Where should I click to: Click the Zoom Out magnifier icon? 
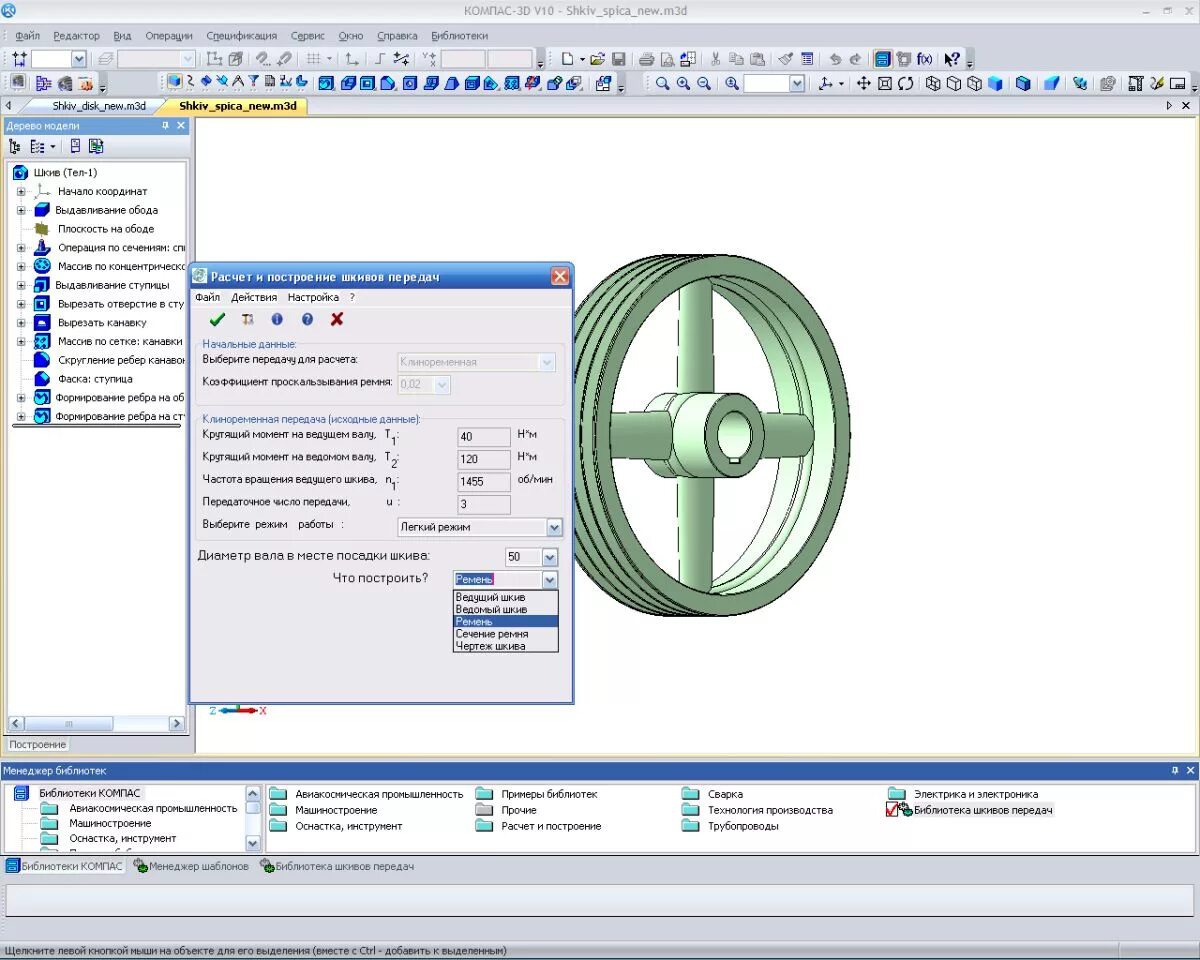704,84
